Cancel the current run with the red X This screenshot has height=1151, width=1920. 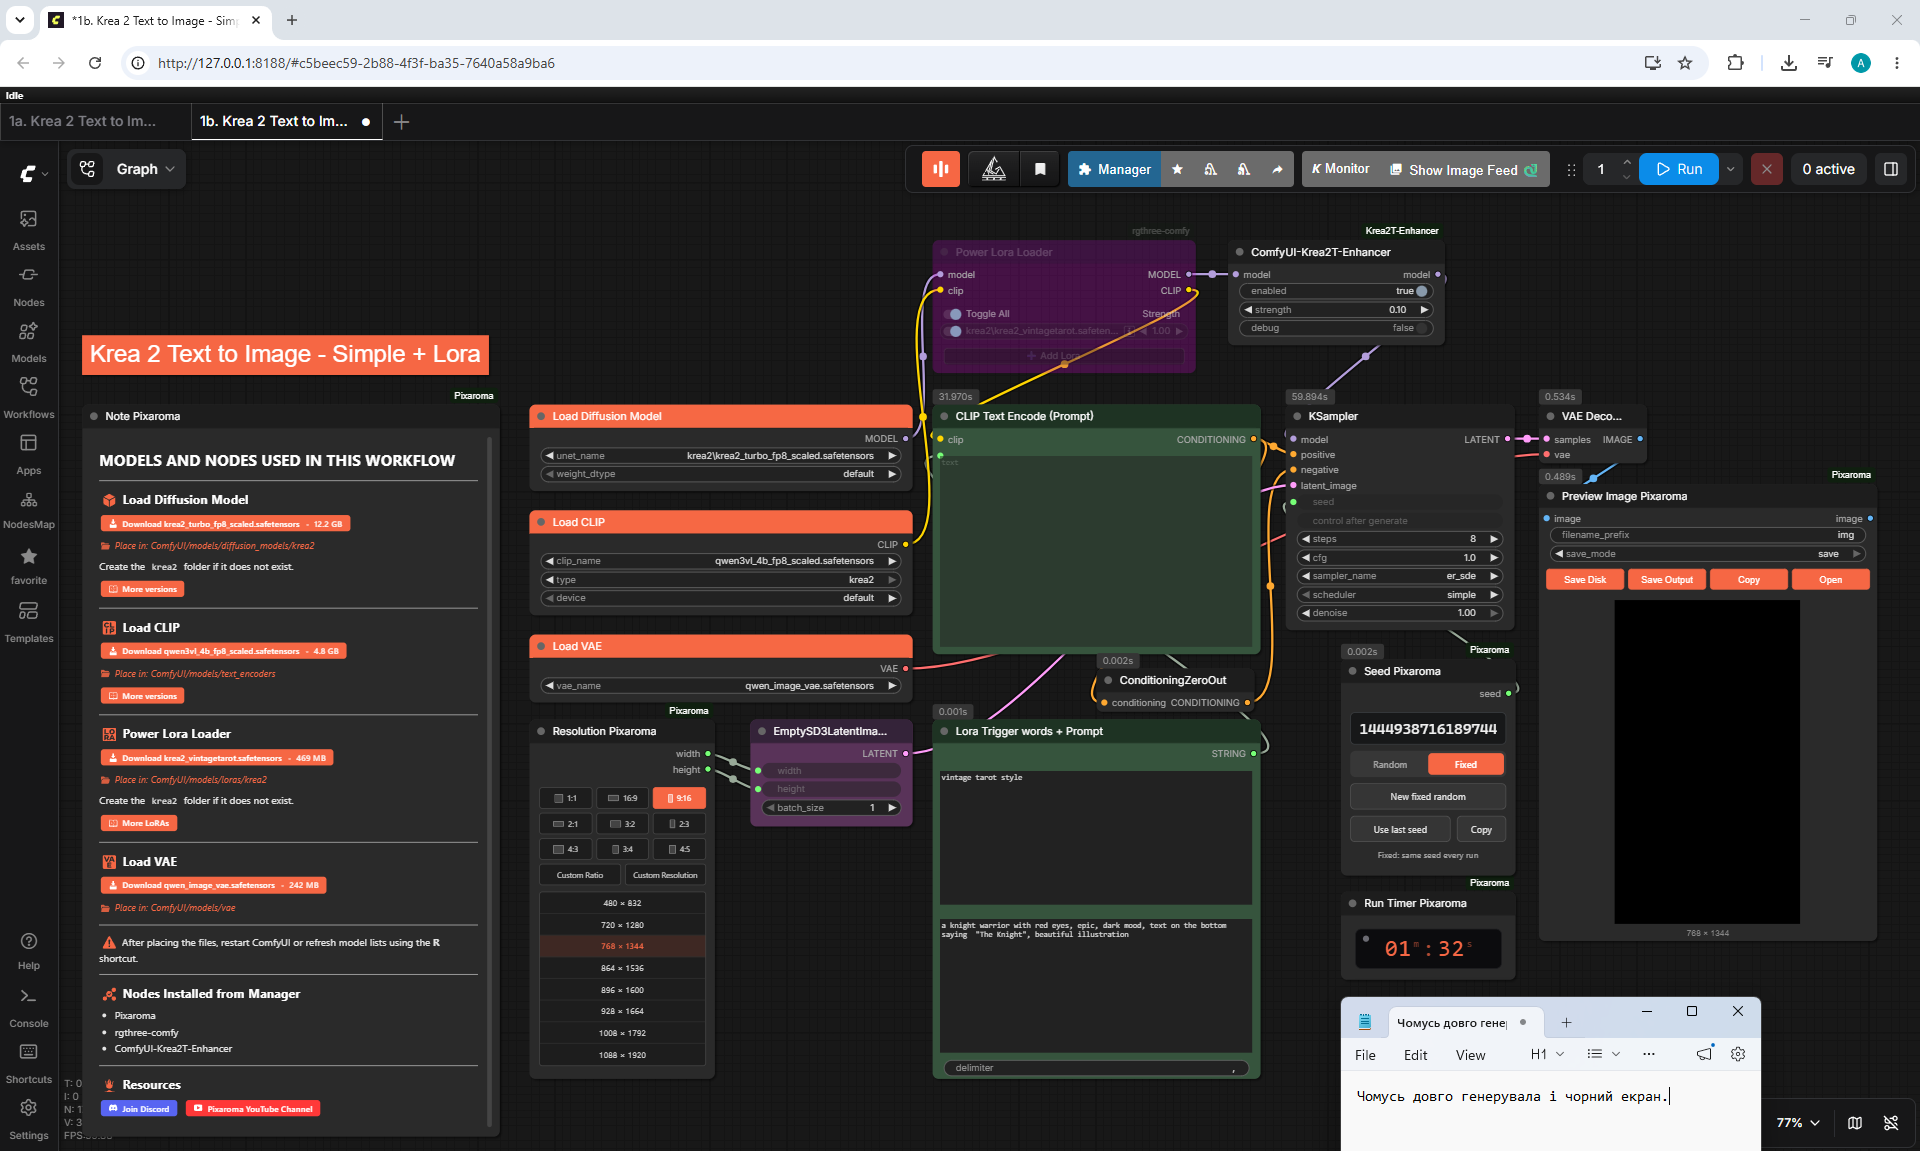[1767, 169]
